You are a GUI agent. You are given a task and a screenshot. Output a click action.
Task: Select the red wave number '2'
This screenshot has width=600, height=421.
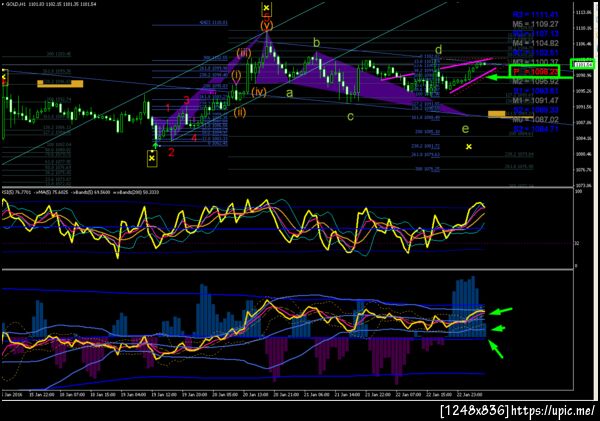[171, 152]
